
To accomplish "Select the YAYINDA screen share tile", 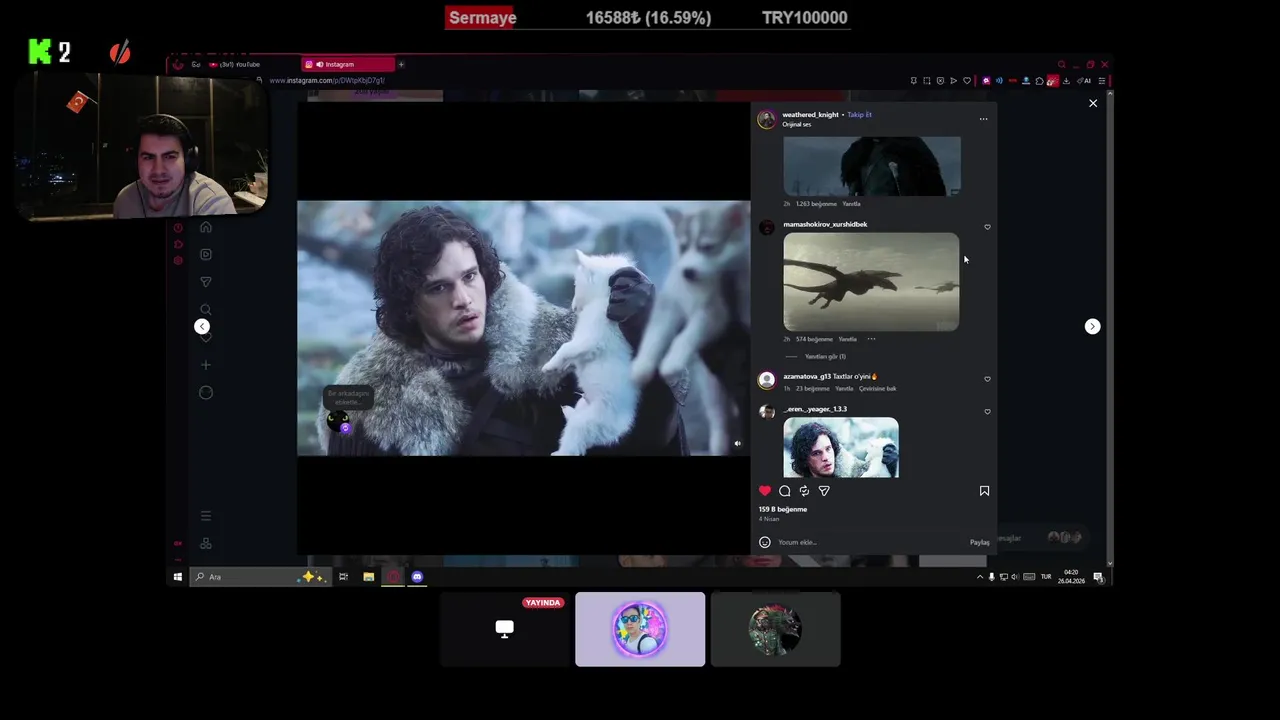I will click(x=505, y=629).
